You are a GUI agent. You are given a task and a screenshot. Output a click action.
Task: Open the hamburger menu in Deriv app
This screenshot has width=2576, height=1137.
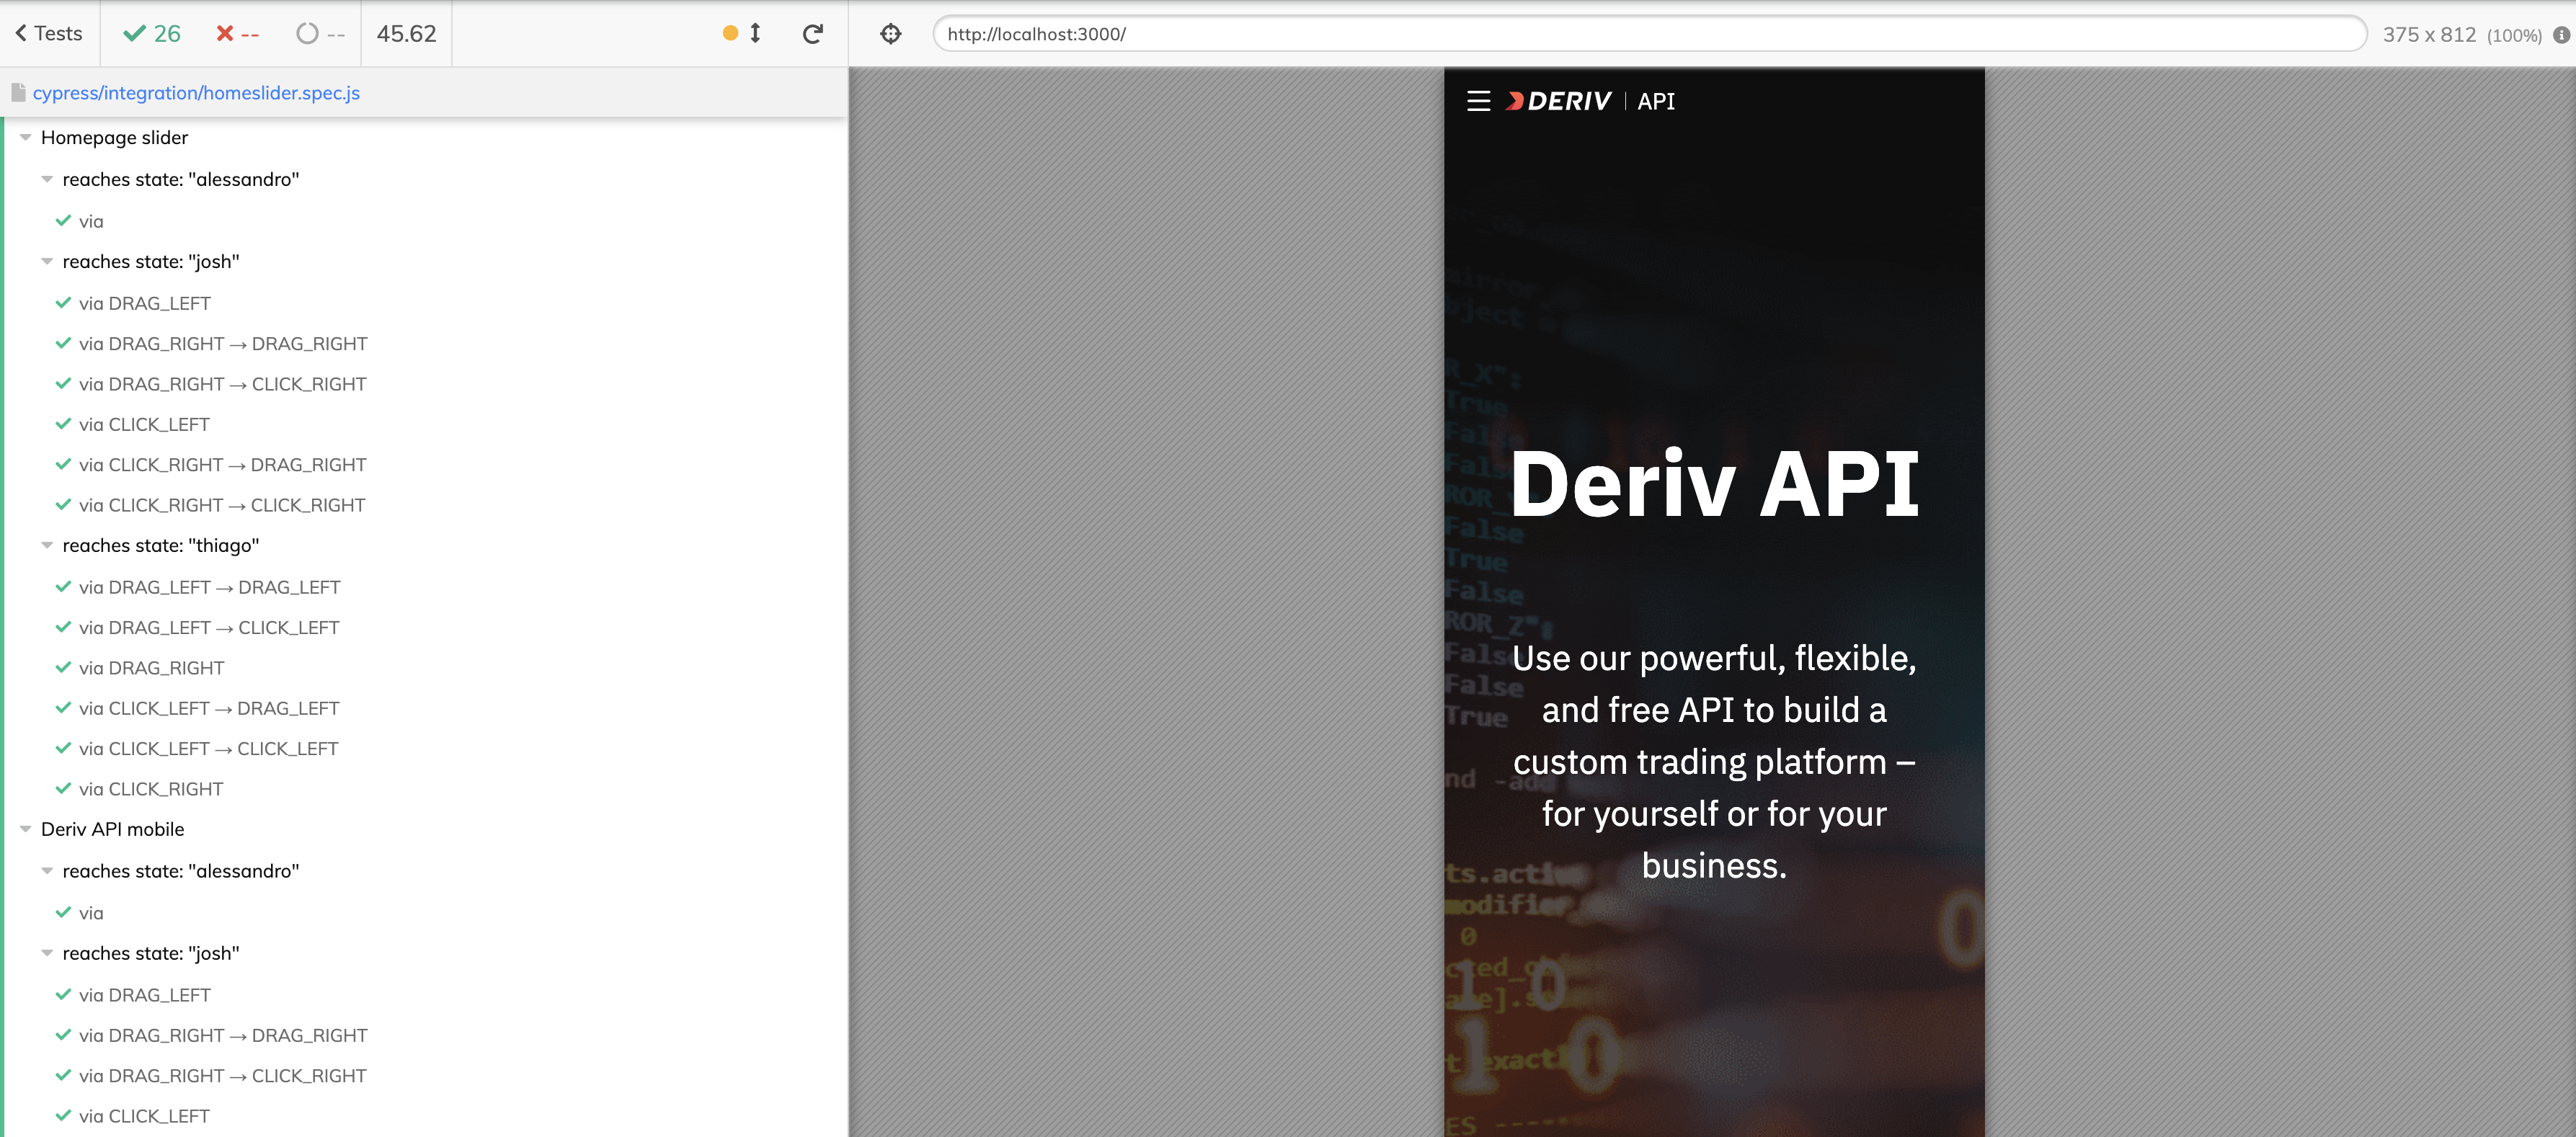[x=1478, y=101]
